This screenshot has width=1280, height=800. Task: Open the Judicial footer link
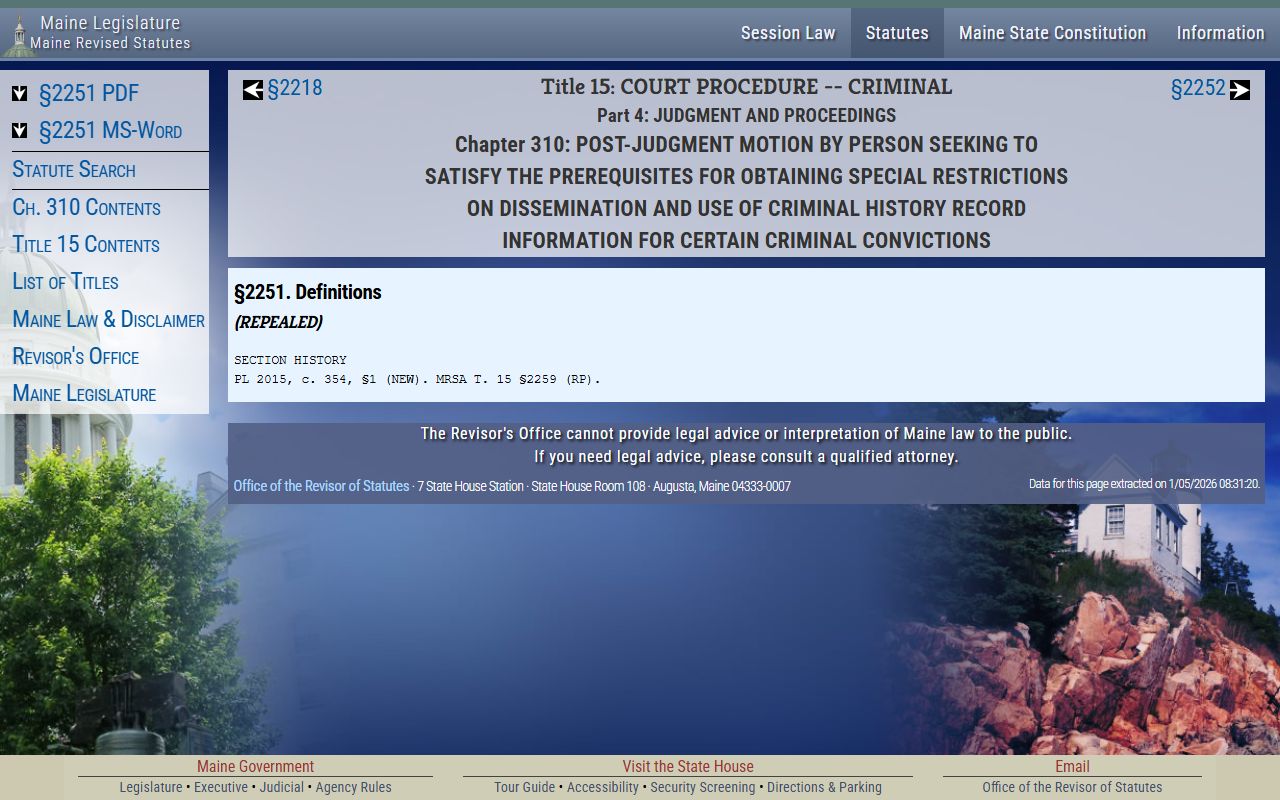pos(282,787)
